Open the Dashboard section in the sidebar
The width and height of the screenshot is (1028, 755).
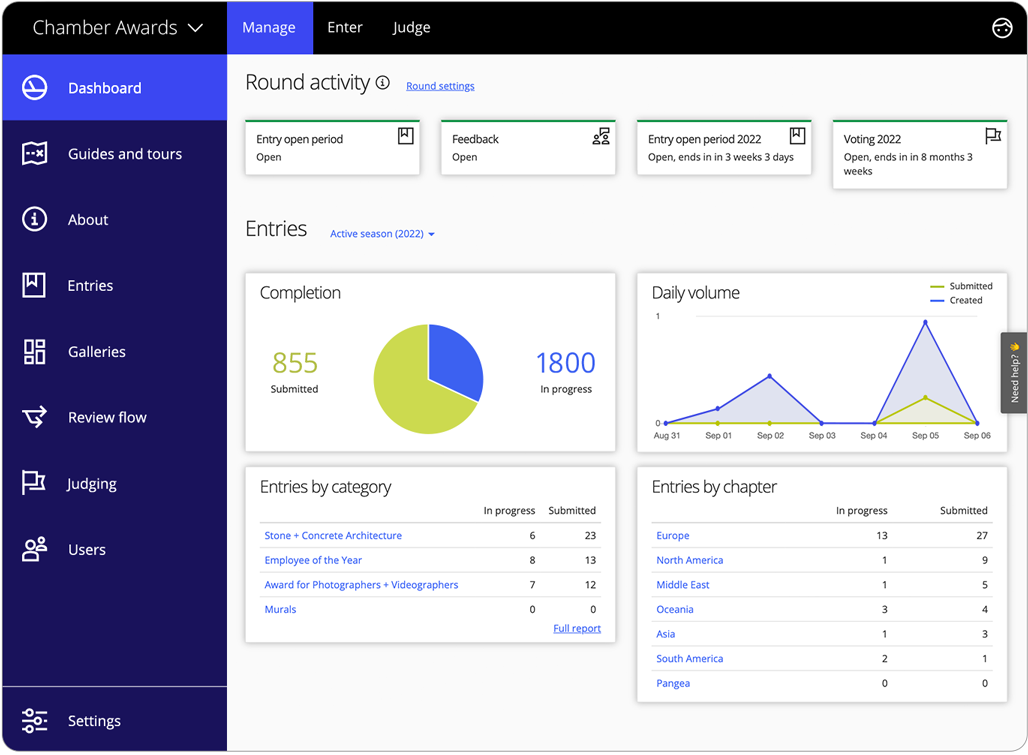33,87
